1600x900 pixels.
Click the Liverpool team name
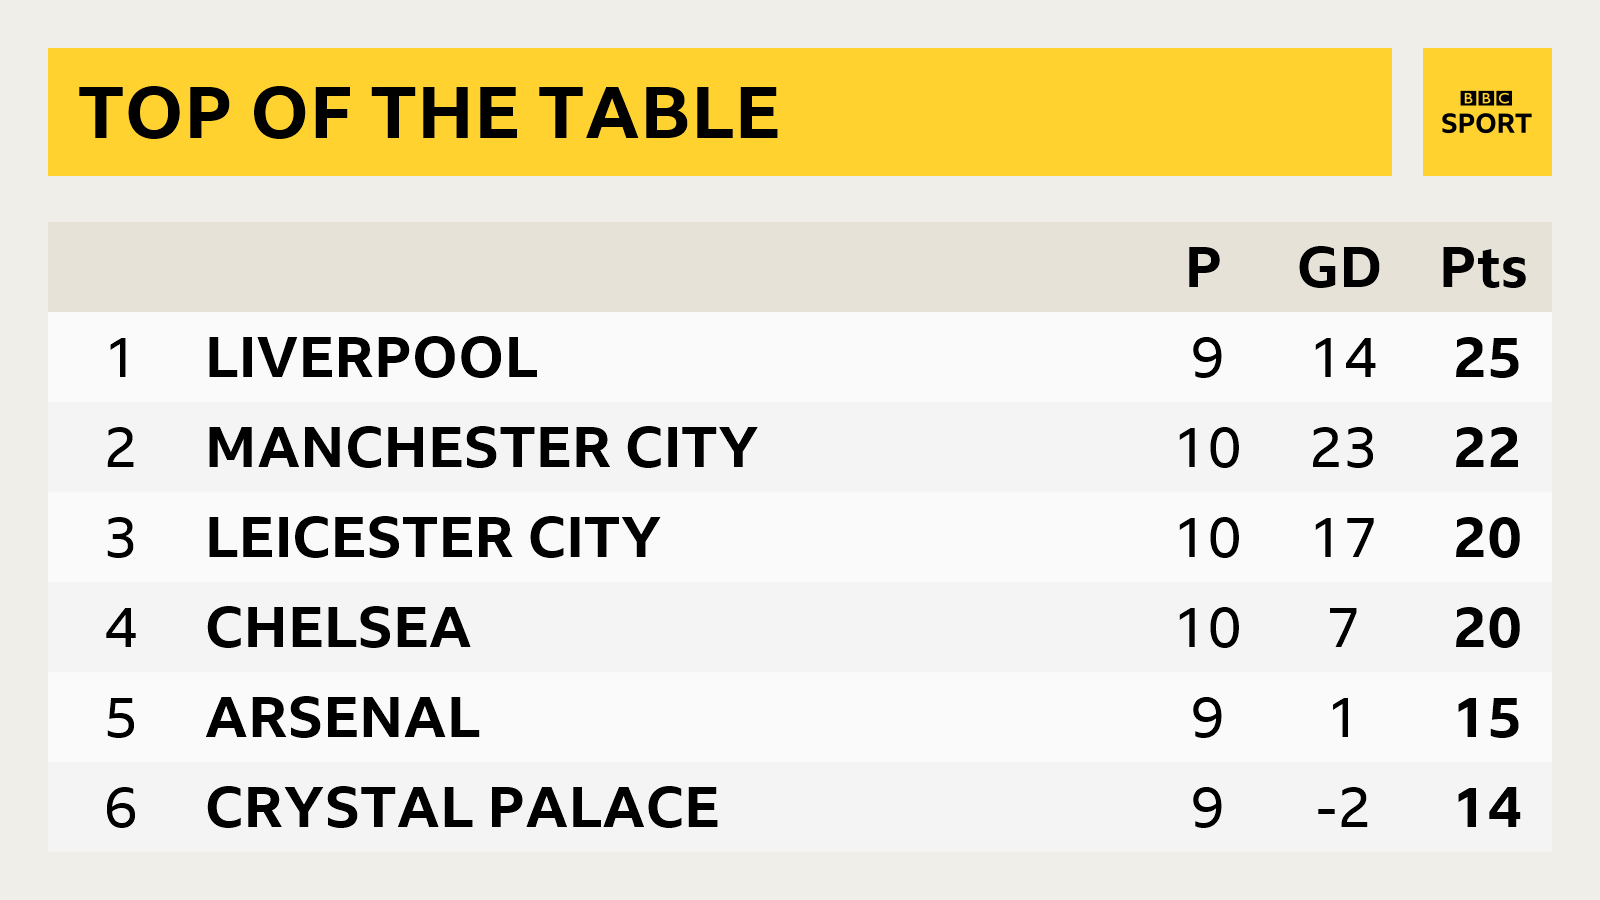click(372, 358)
